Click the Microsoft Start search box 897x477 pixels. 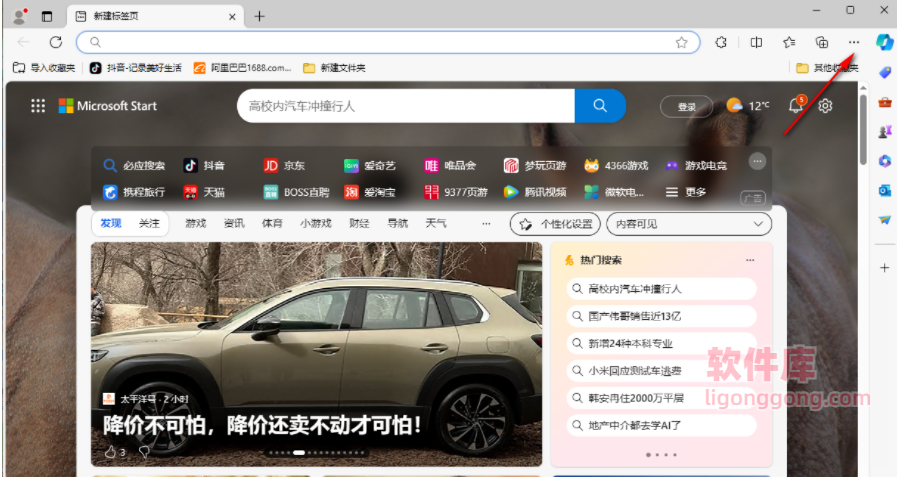tap(405, 106)
